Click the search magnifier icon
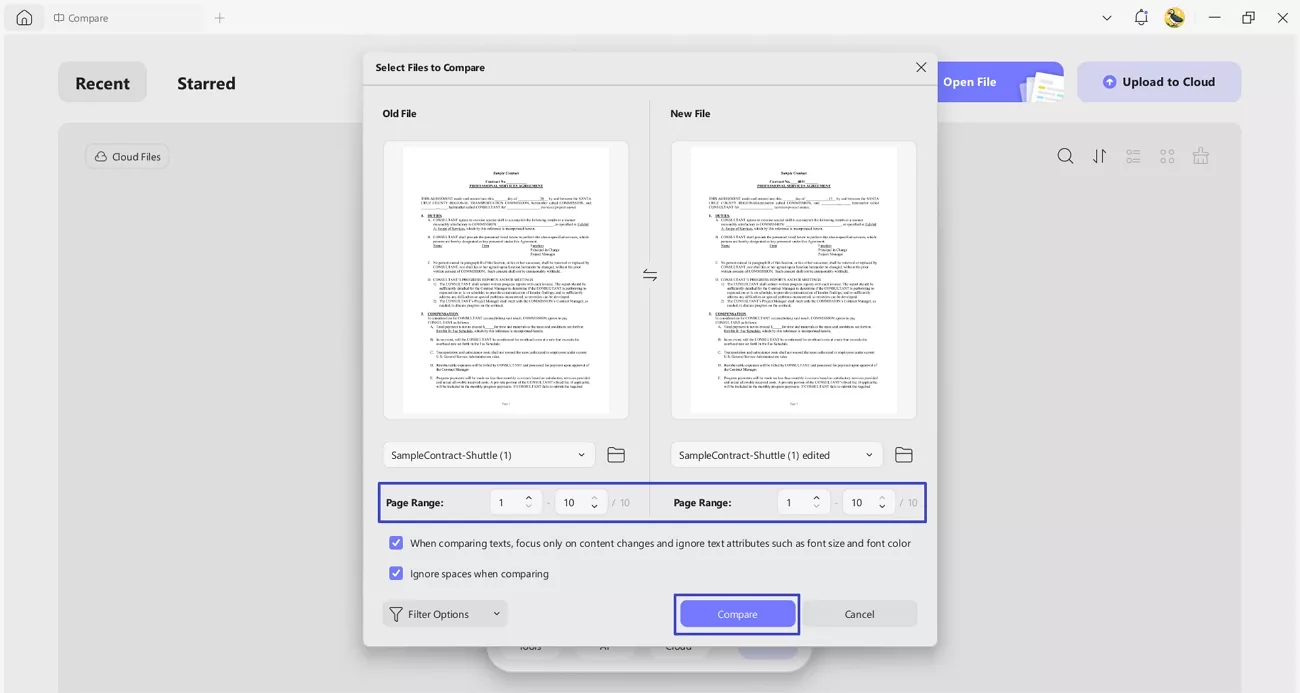 [1065, 156]
